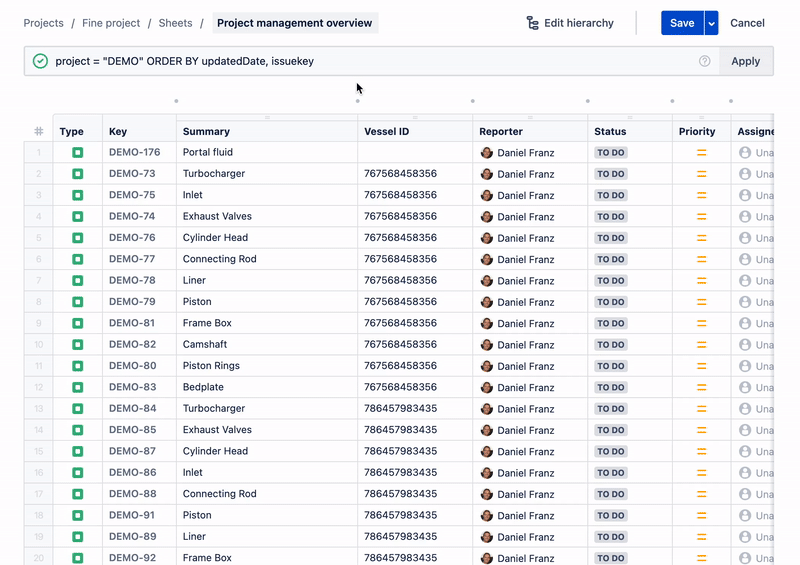Click Vessel ID 786457983435 in DEMO-91 row
Viewport: 800px width, 565px height.
click(x=401, y=515)
